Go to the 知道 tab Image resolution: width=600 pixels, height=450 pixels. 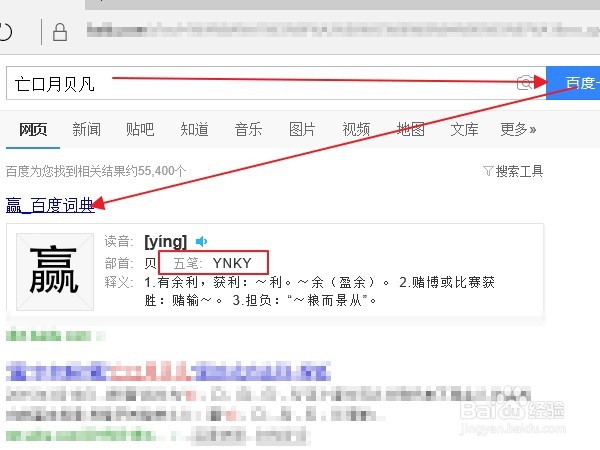pos(194,129)
